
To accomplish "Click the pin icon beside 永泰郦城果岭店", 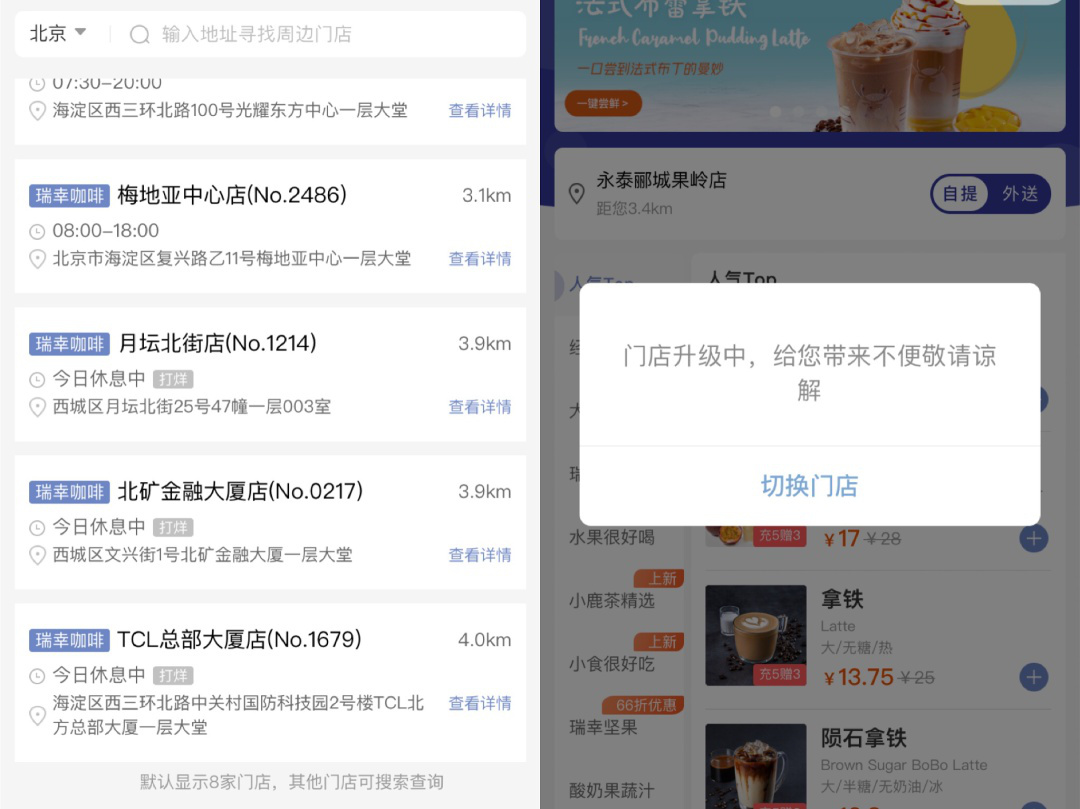I will (x=577, y=193).
